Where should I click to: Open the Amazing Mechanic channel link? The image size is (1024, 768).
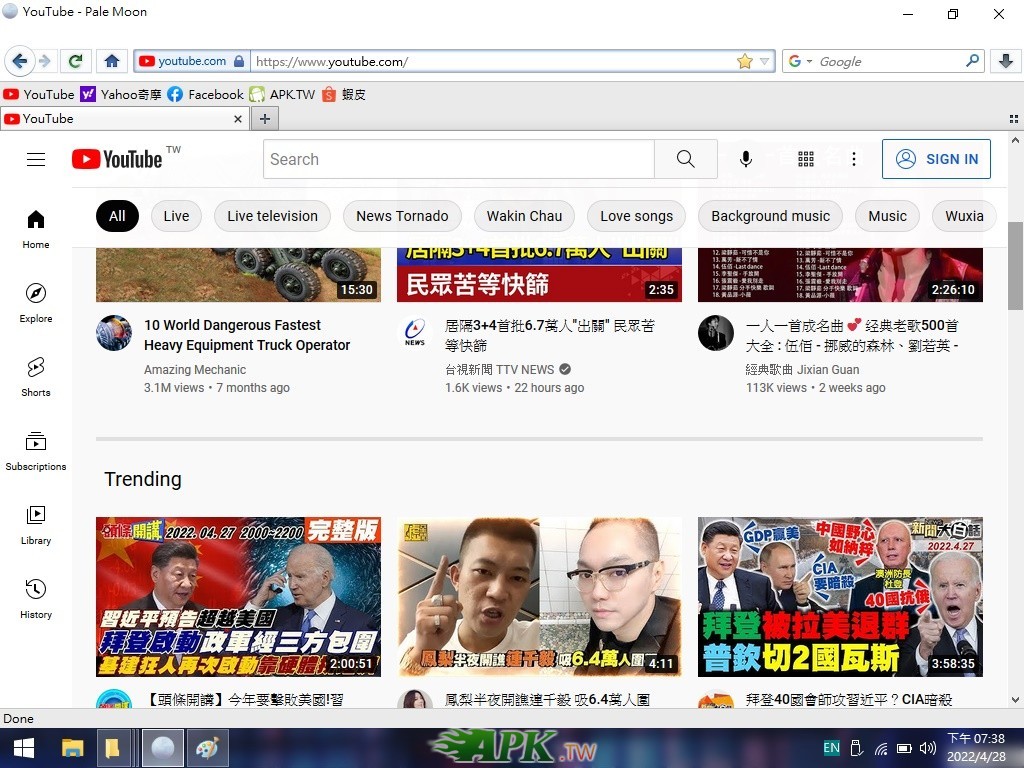coord(195,370)
